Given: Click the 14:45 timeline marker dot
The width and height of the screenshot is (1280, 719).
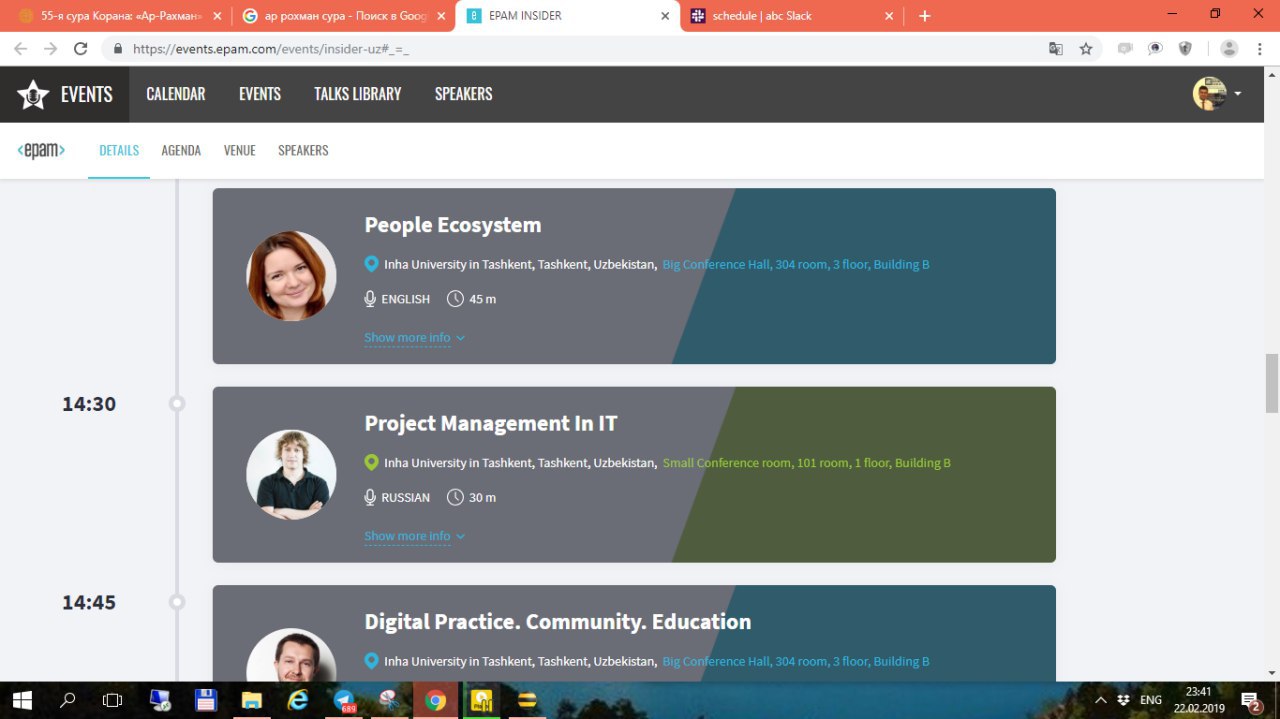Looking at the screenshot, I should 177,602.
